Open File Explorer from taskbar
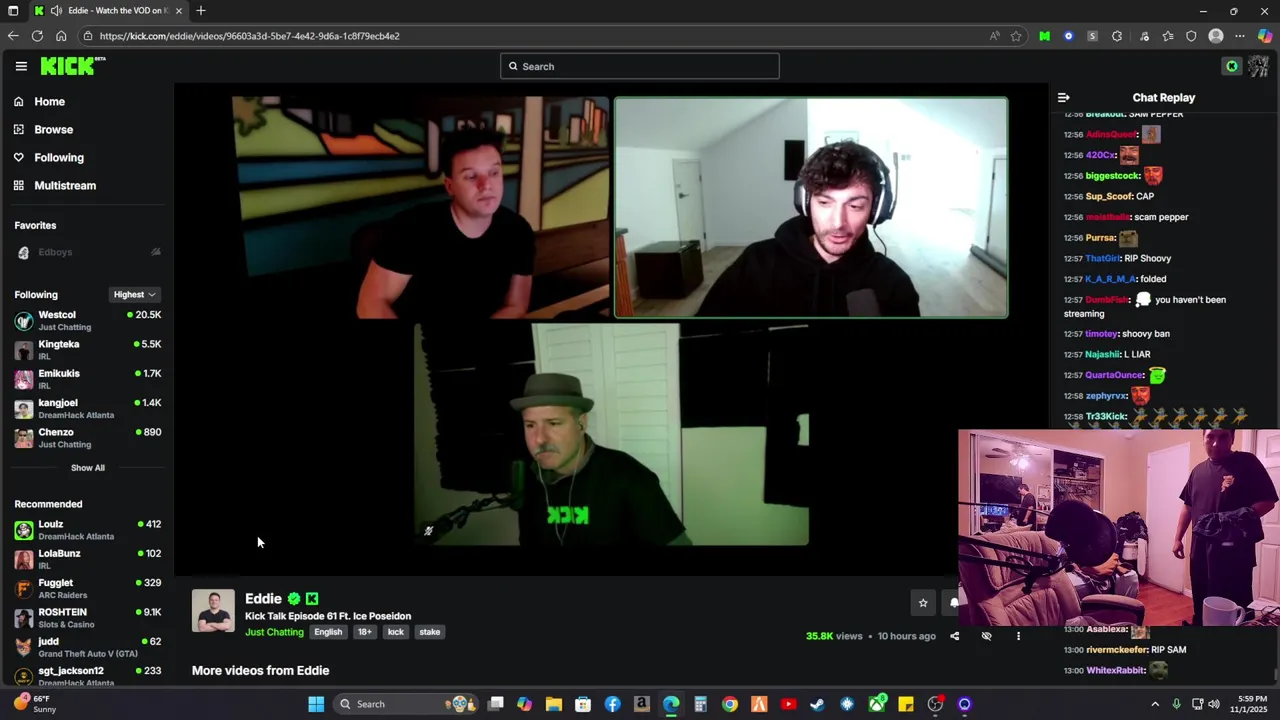The height and width of the screenshot is (720, 1280). click(554, 704)
